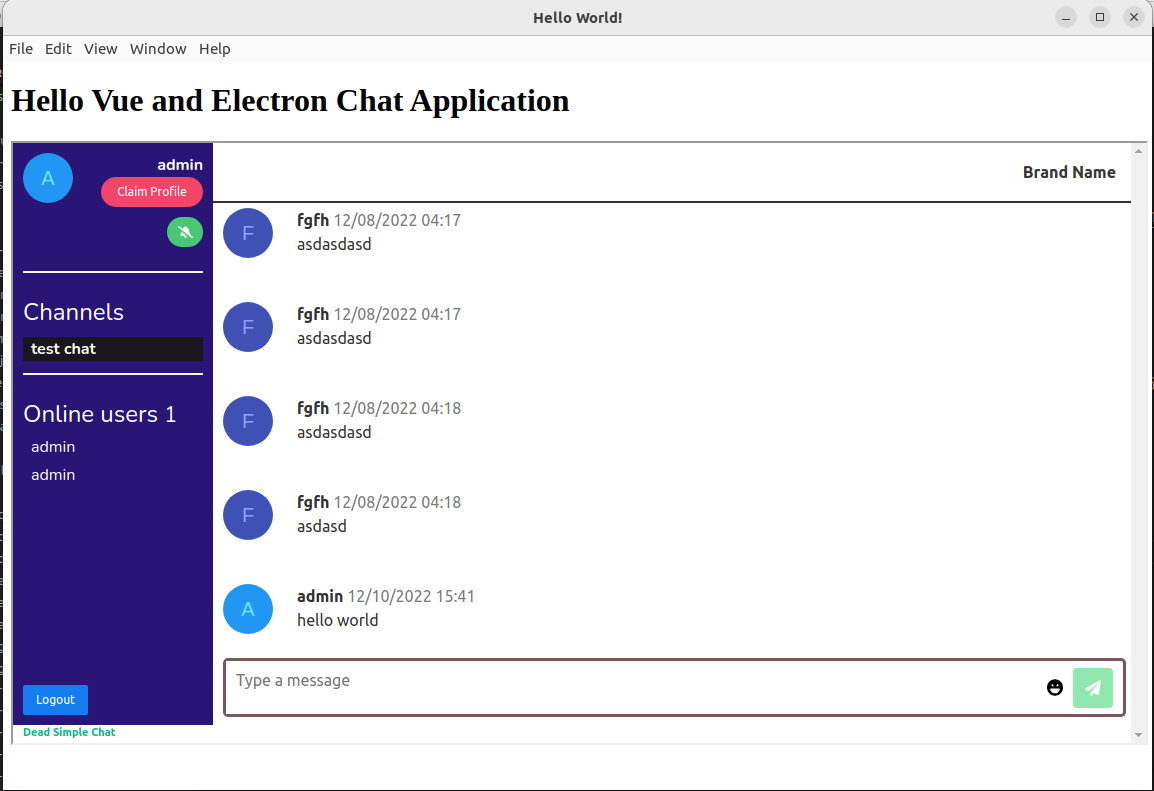Click the send message paper plane icon
The image size is (1154, 791).
(x=1093, y=688)
